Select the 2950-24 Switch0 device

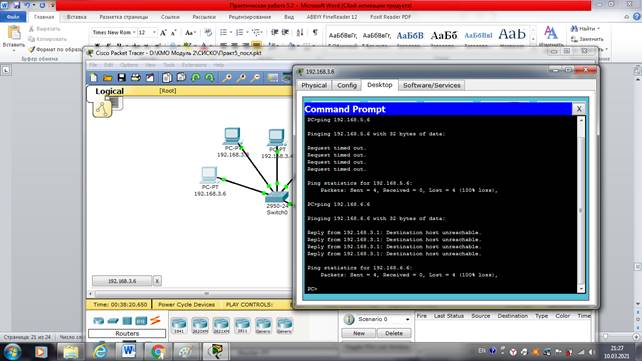[277, 198]
